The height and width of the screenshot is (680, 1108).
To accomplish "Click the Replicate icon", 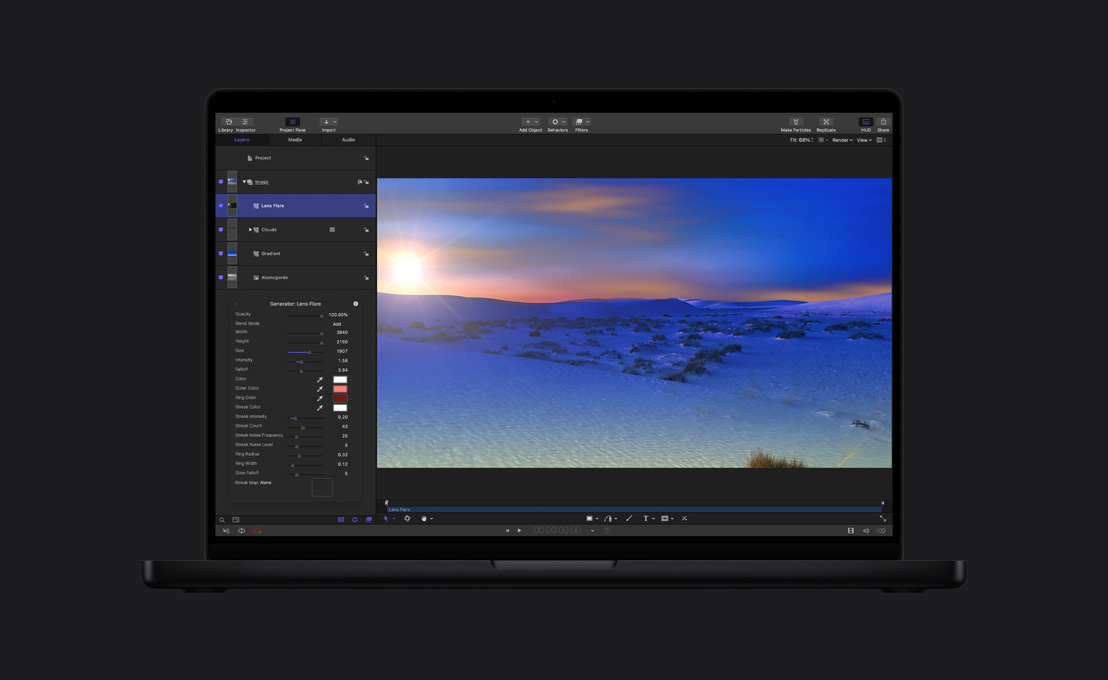I will tap(826, 122).
